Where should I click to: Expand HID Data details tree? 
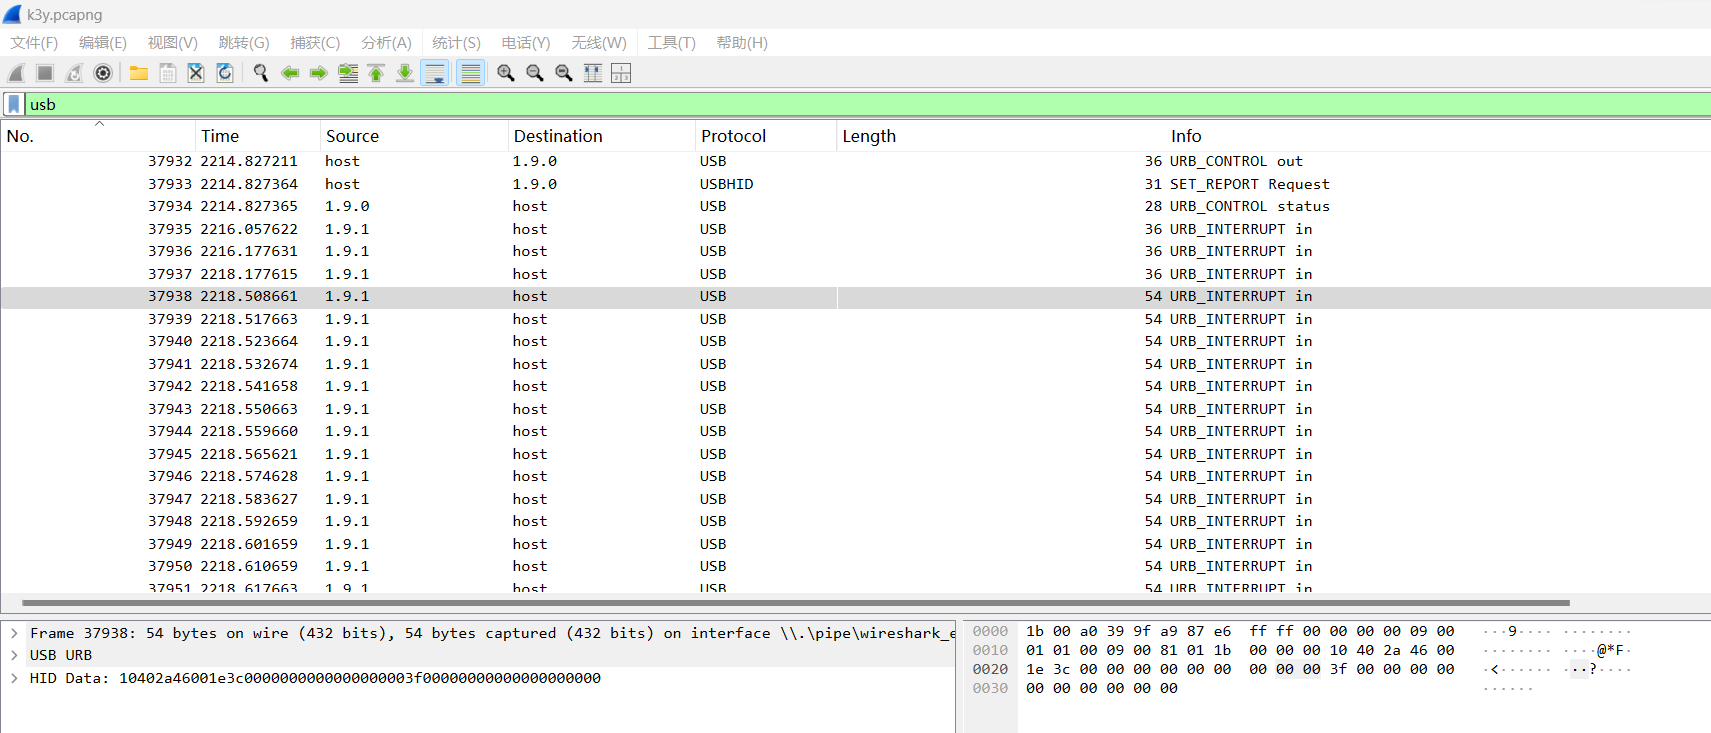pos(14,678)
